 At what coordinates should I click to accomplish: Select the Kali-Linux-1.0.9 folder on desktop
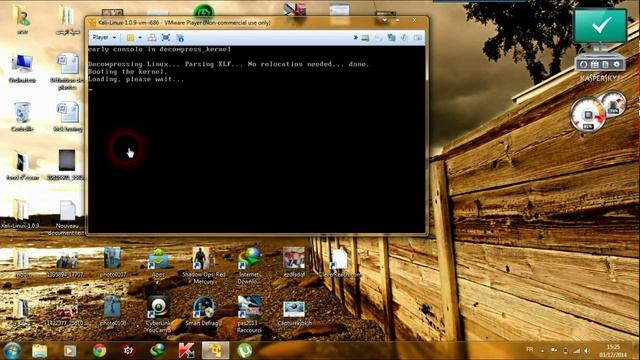[20, 214]
